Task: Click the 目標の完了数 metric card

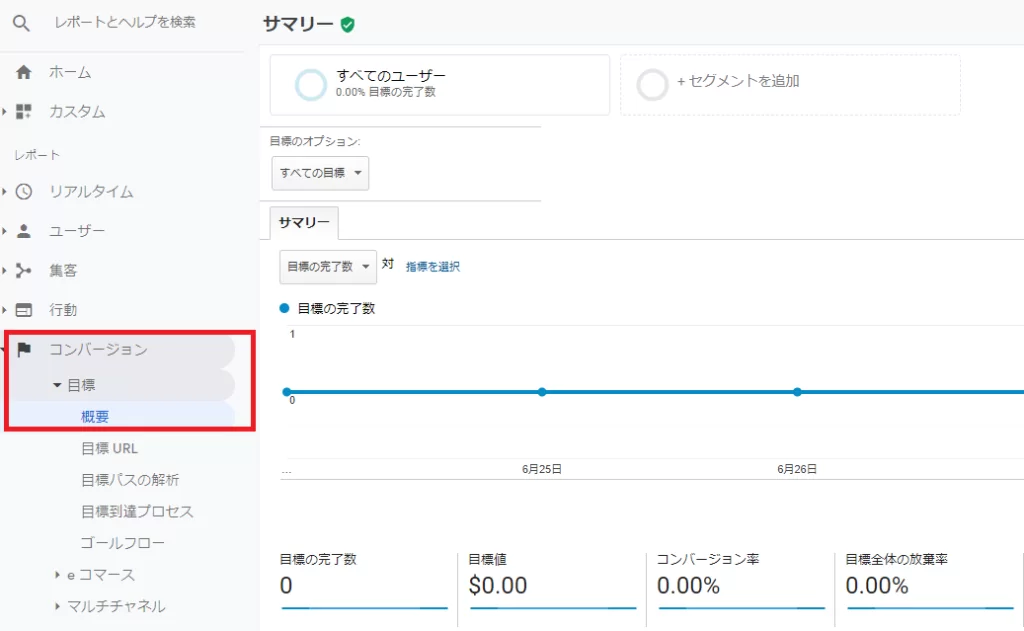Action: (364, 581)
